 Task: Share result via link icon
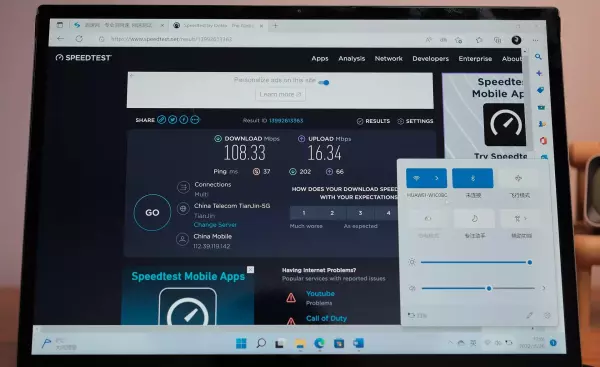point(161,120)
